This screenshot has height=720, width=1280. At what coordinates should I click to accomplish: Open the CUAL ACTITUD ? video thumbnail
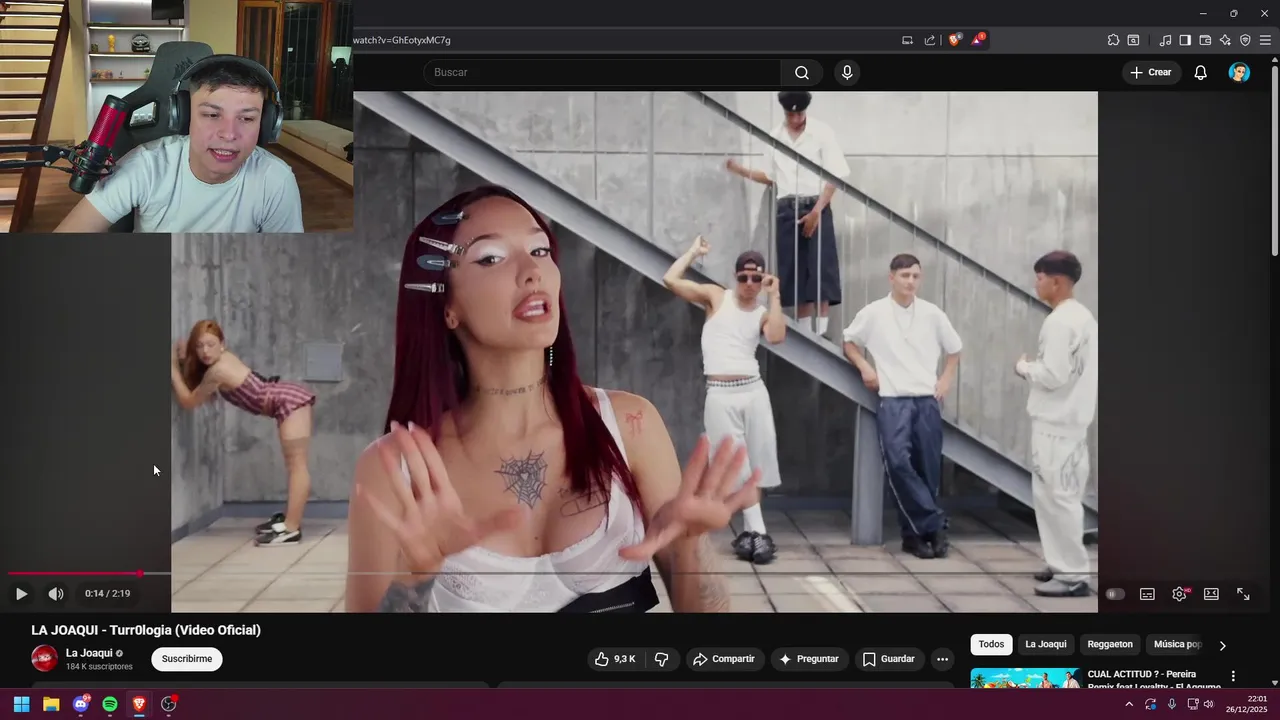point(1025,678)
